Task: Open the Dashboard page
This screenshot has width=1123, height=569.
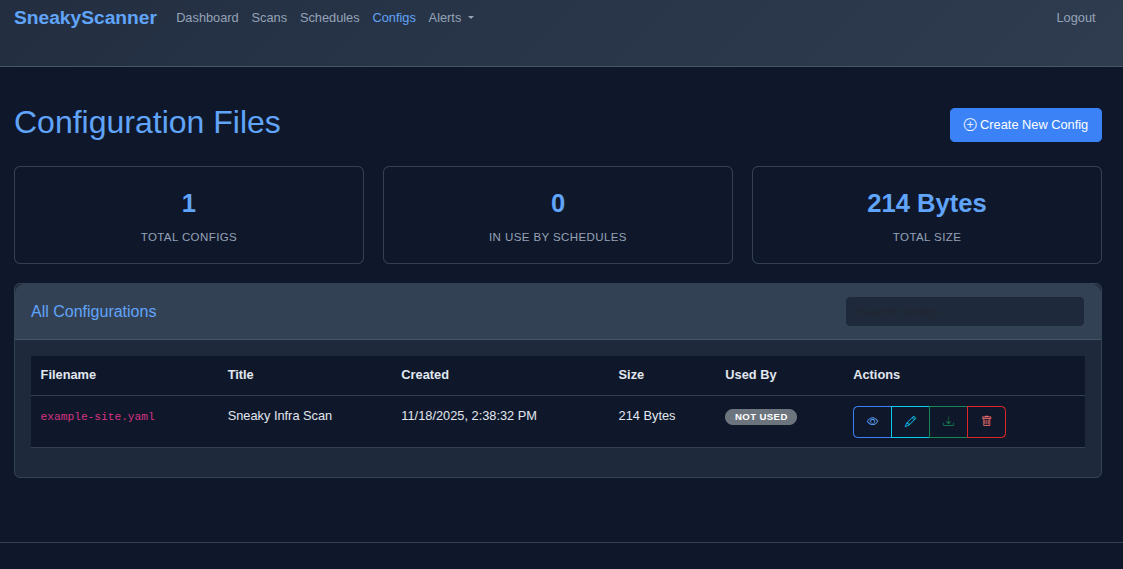Action: (x=207, y=18)
